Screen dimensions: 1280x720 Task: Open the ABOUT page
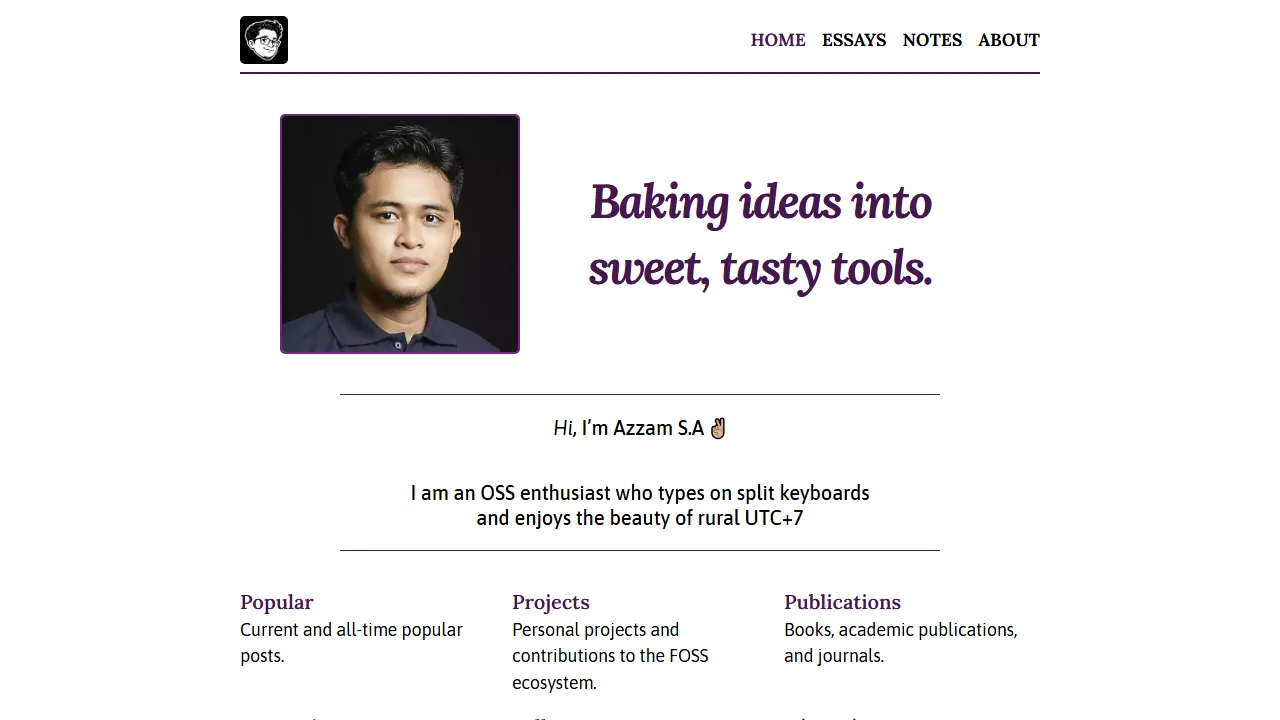[x=1008, y=40]
